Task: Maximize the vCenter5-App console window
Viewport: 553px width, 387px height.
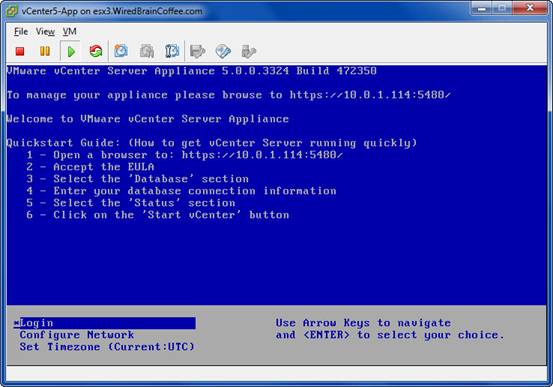Action: pyautogui.click(x=503, y=8)
